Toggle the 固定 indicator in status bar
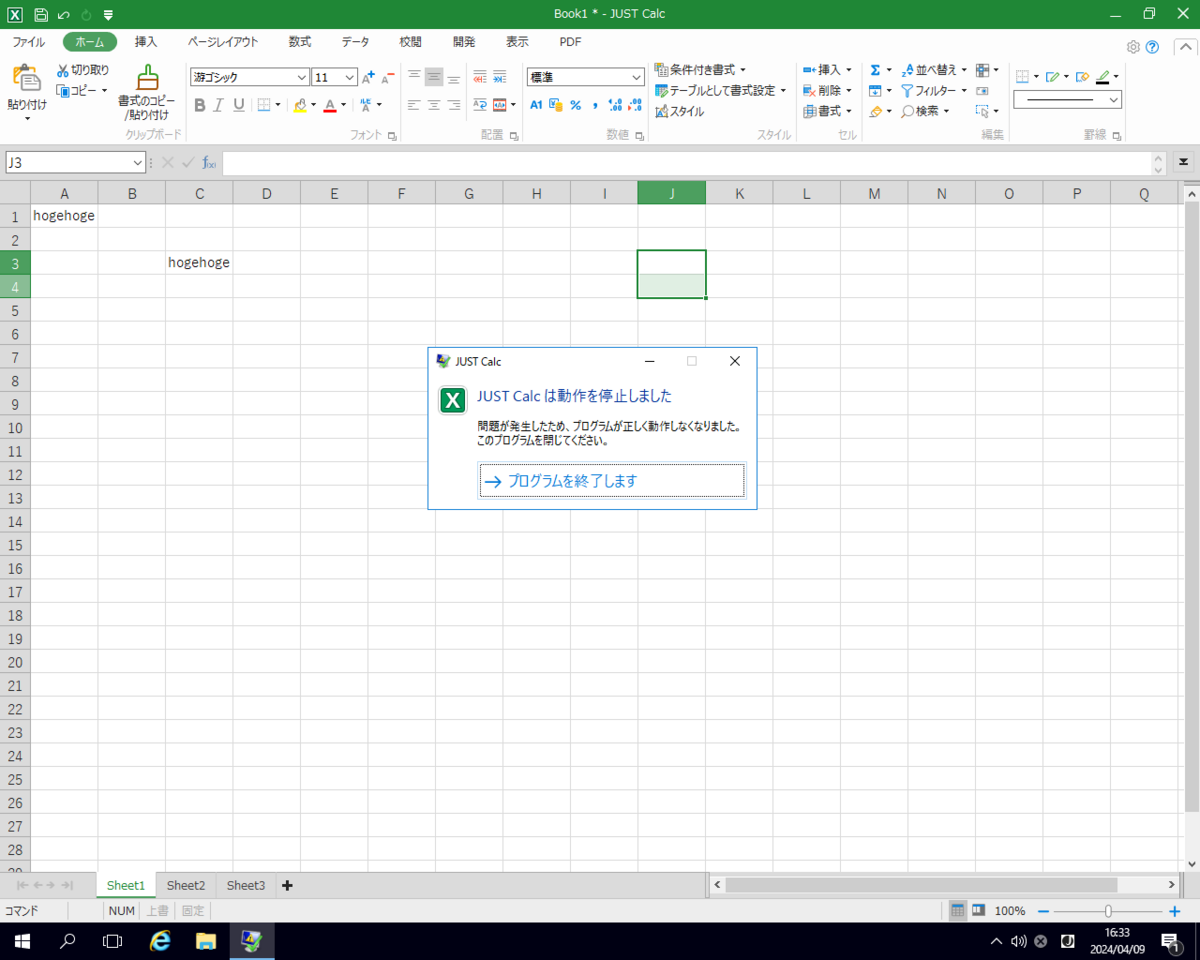 [193, 911]
